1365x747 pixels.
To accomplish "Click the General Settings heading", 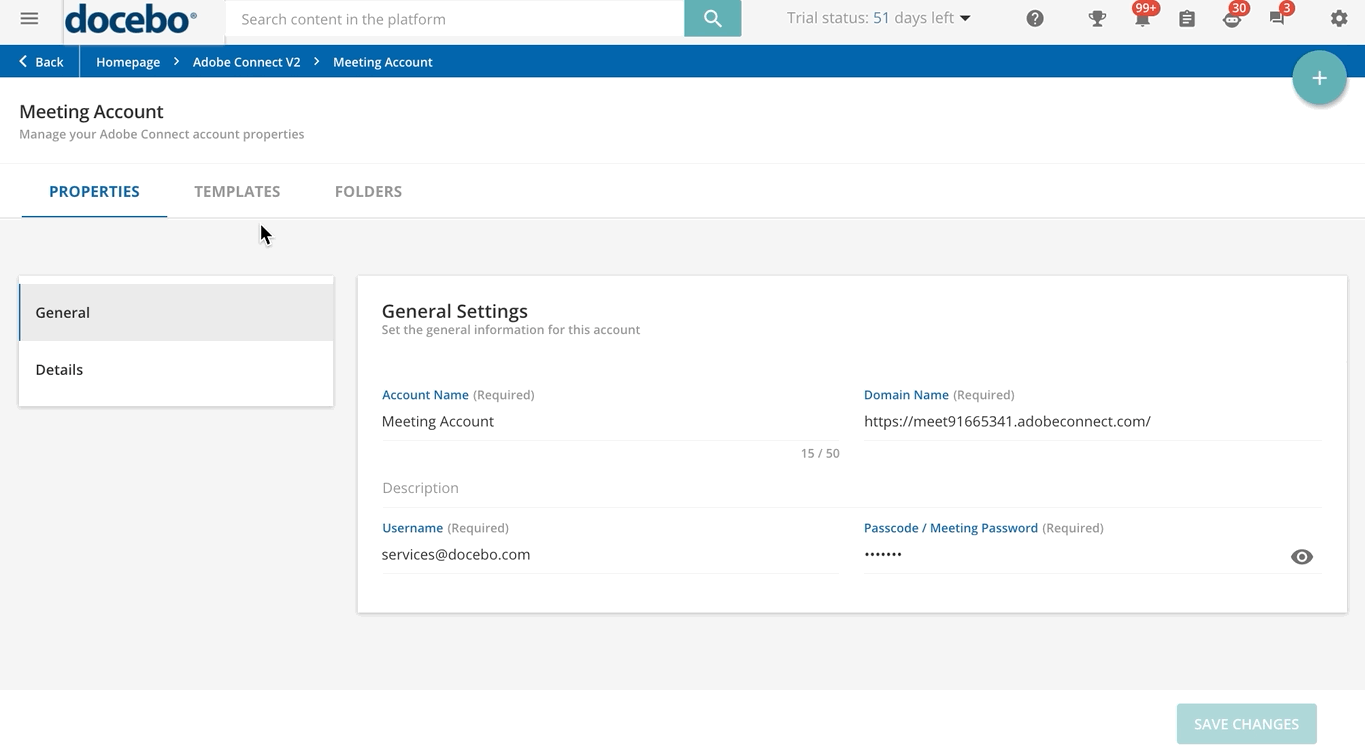I will (x=455, y=311).
